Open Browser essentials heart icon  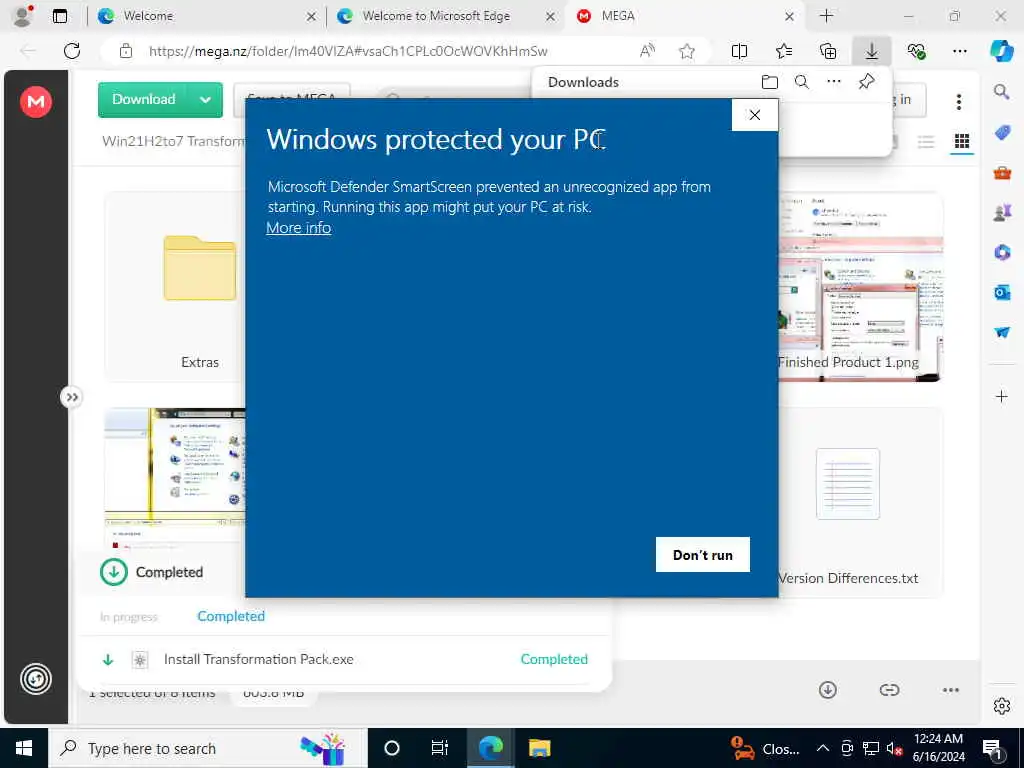(x=916, y=51)
